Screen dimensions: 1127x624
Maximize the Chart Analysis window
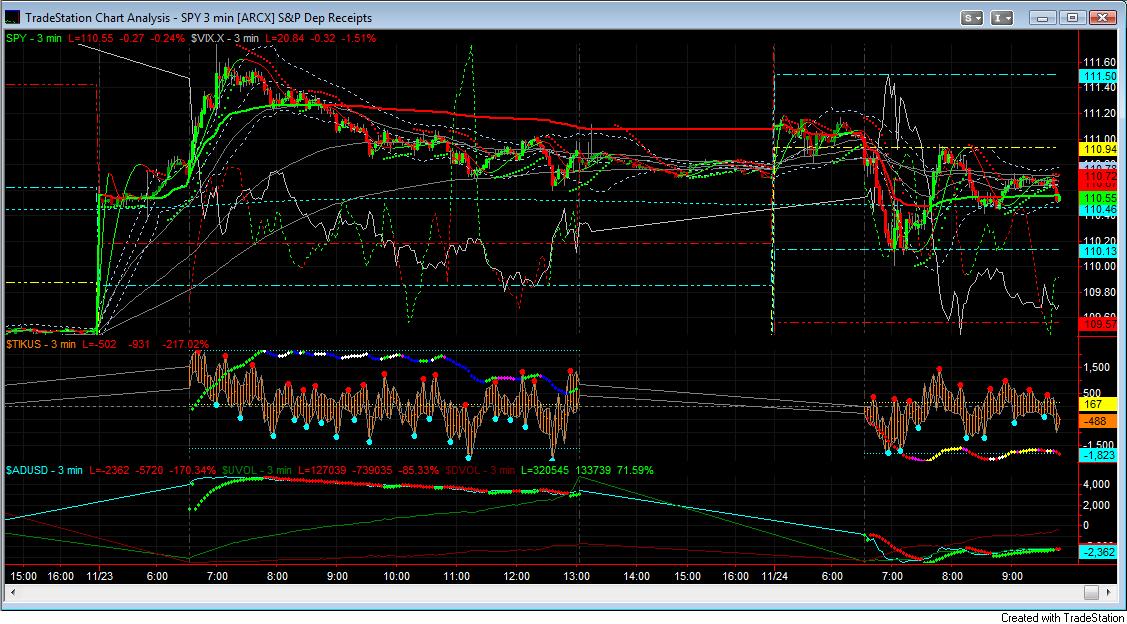tap(1073, 17)
